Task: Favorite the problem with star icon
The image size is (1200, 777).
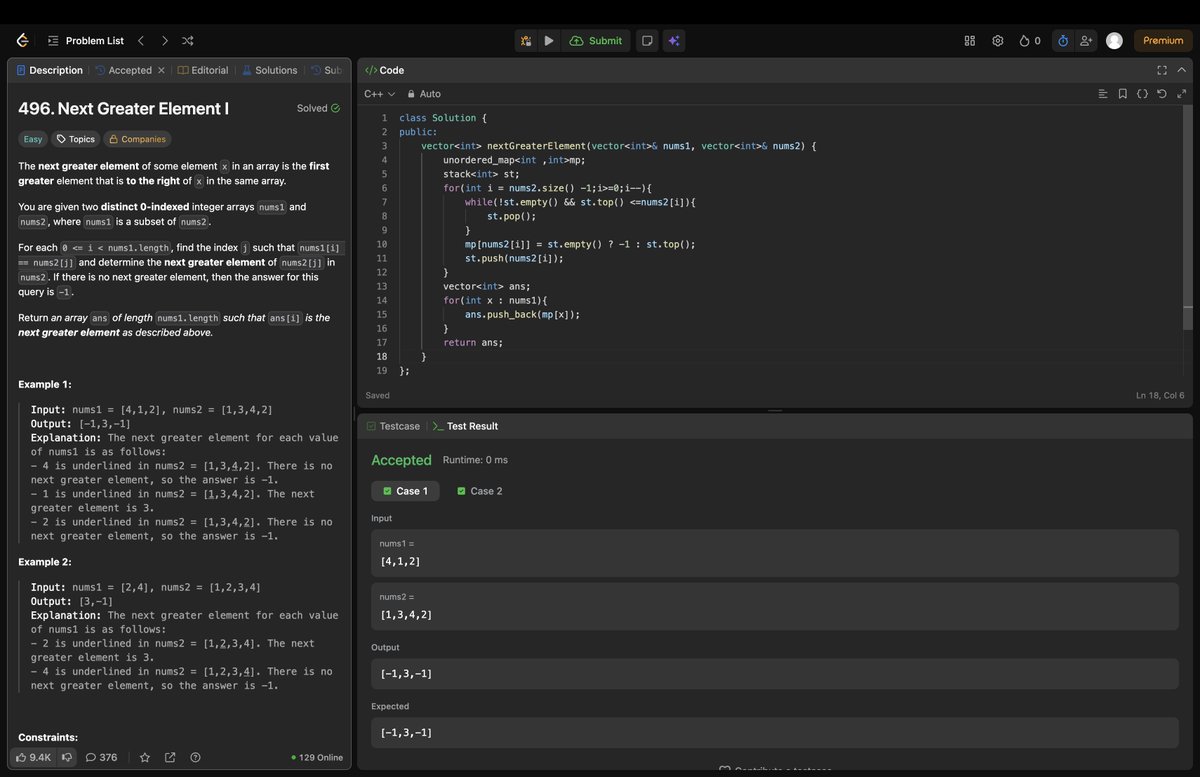Action: point(144,757)
